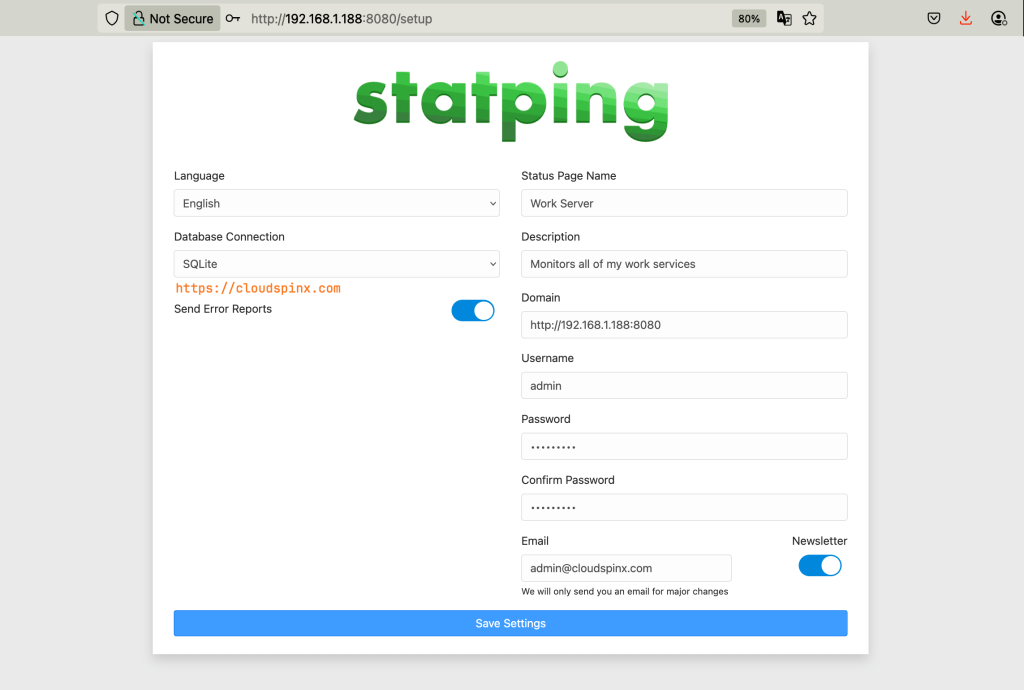Click the Status Page Name field

click(x=684, y=203)
